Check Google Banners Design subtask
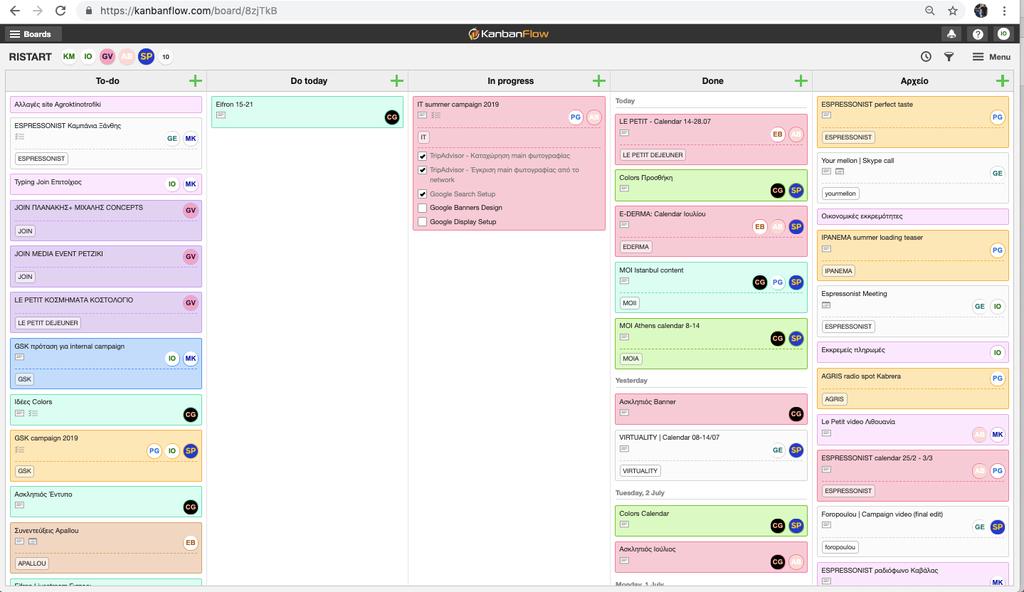The image size is (1024, 592). (423, 208)
